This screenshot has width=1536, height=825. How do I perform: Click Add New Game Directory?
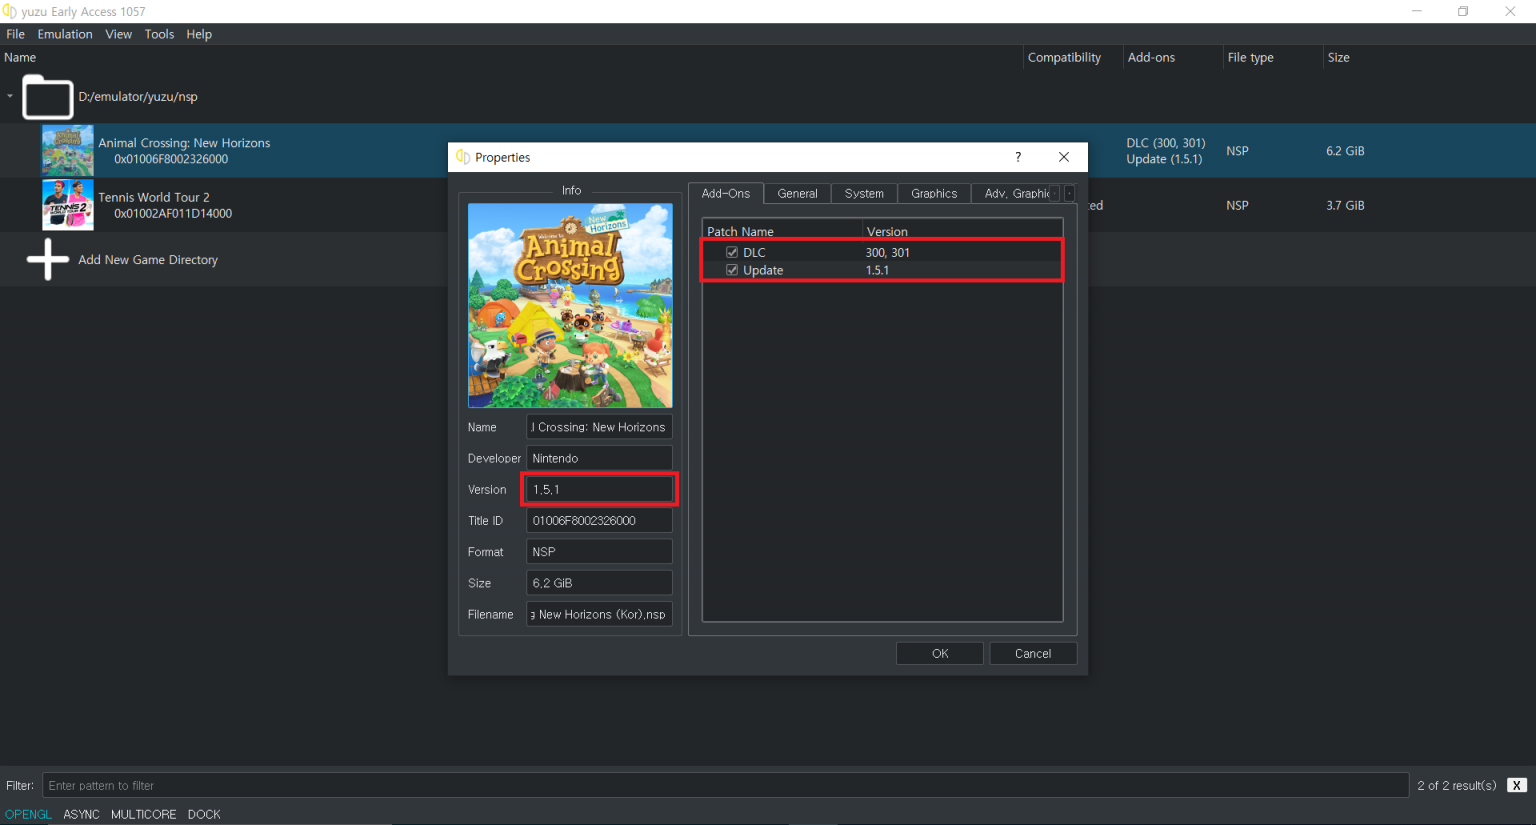(148, 260)
